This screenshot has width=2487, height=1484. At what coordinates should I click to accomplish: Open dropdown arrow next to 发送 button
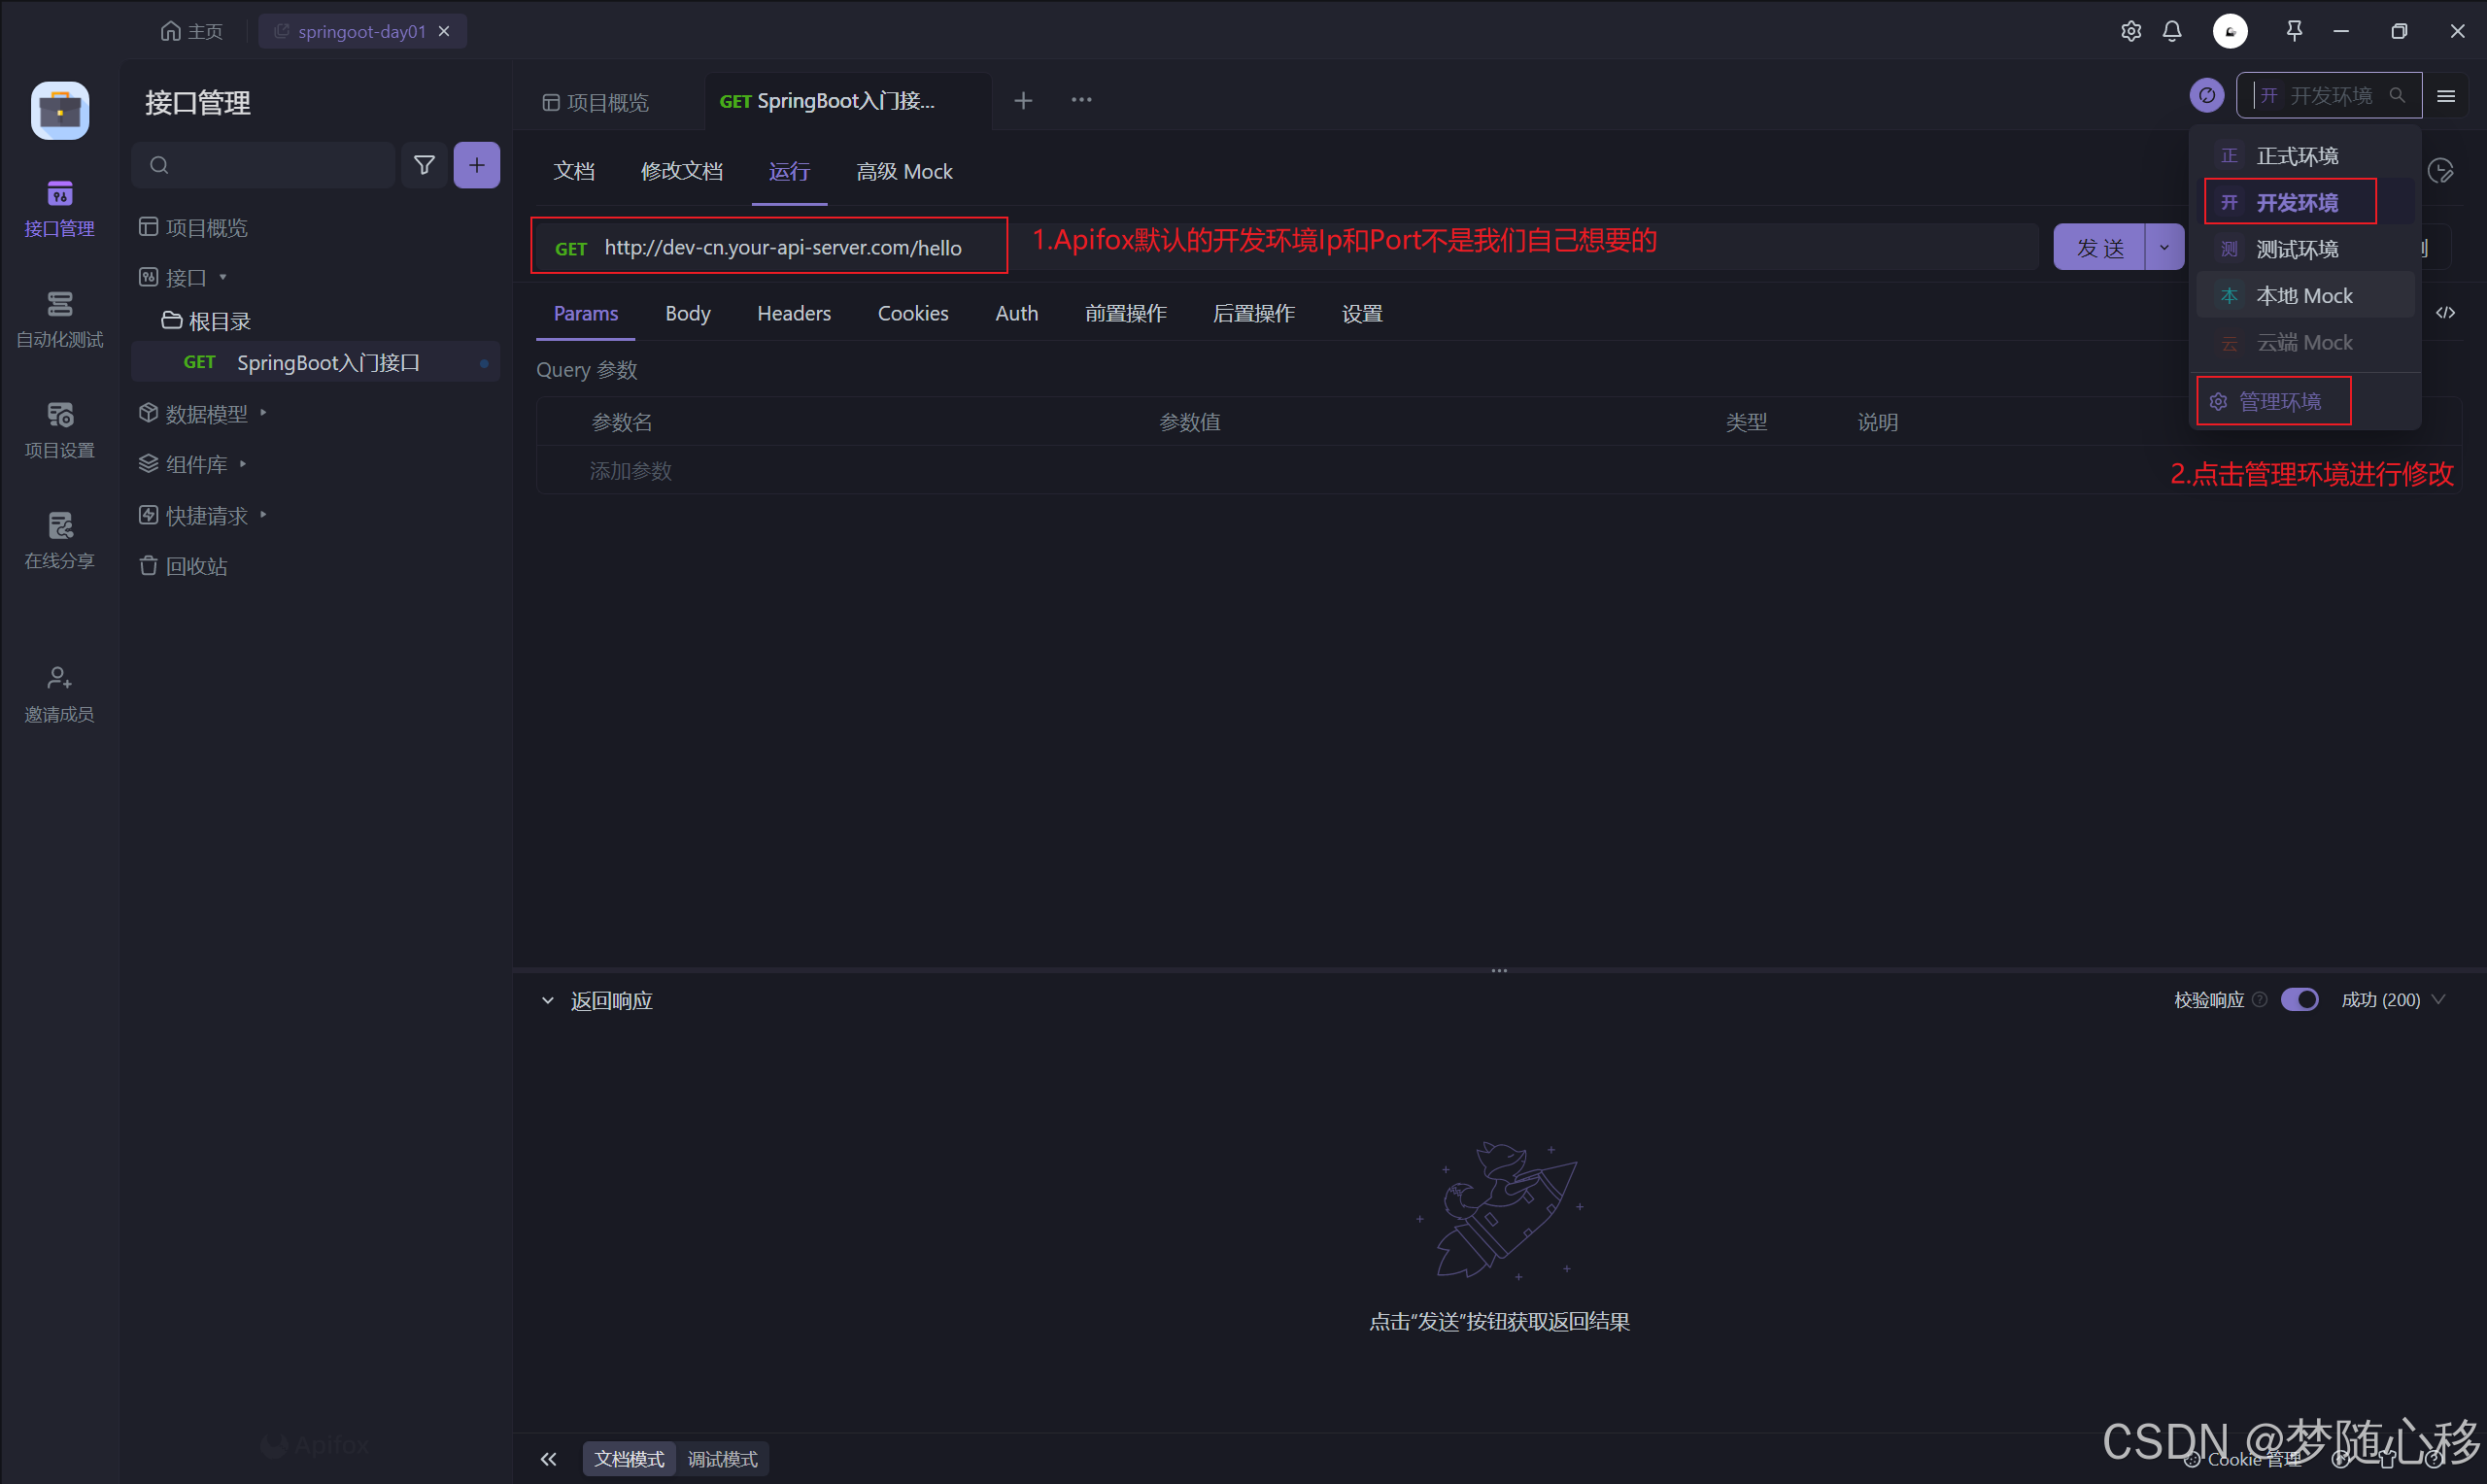coord(2164,247)
